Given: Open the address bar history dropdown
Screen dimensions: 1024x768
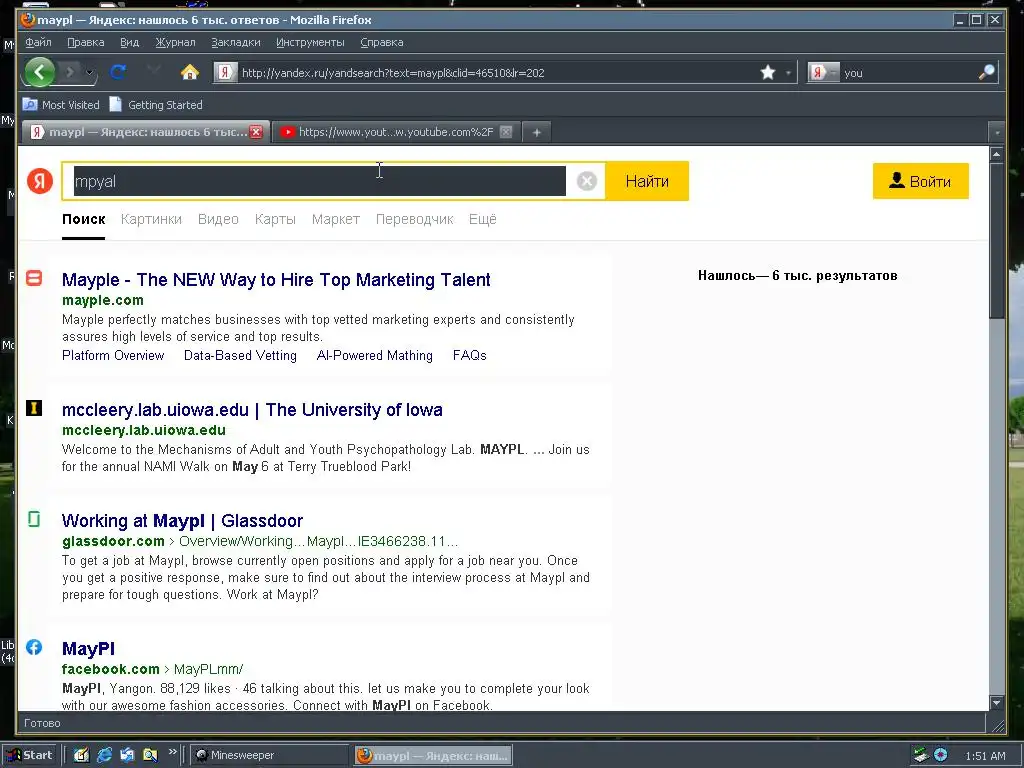Looking at the screenshot, I should (788, 72).
